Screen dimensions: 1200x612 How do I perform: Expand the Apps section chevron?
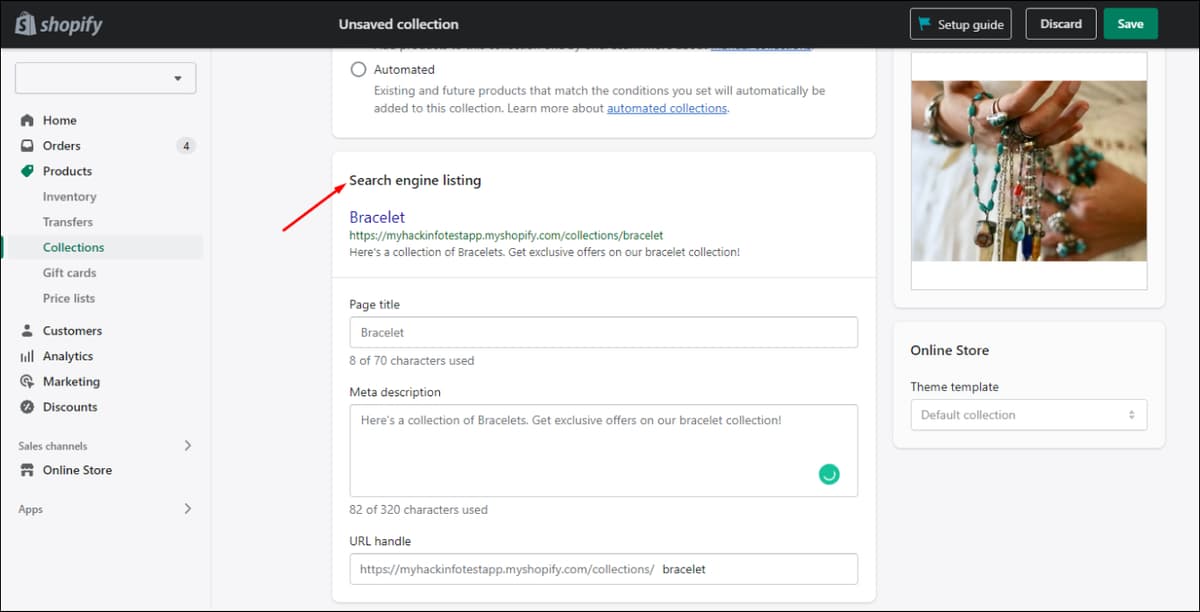tap(187, 509)
